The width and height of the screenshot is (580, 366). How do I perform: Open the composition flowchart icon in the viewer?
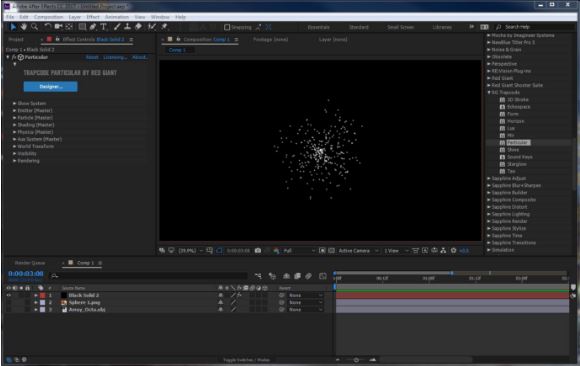[x=444, y=251]
